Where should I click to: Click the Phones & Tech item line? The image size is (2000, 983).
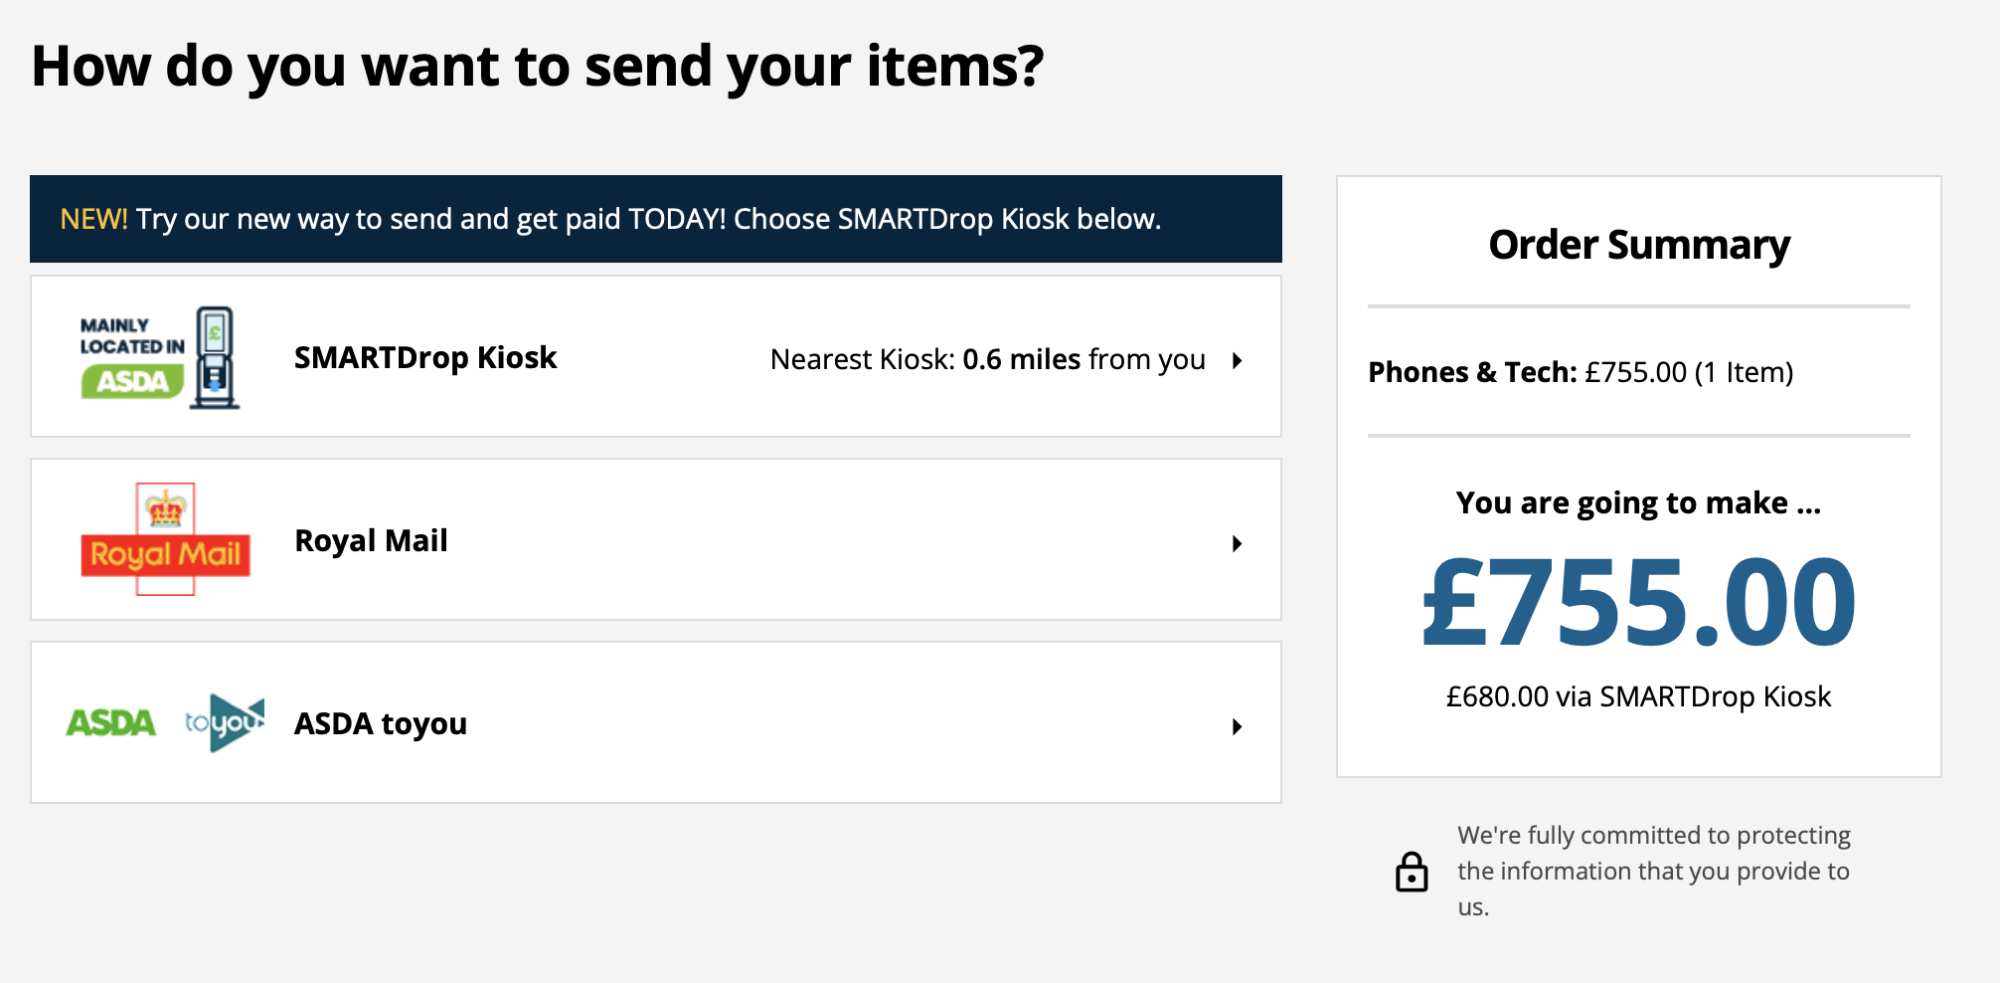(x=1580, y=372)
